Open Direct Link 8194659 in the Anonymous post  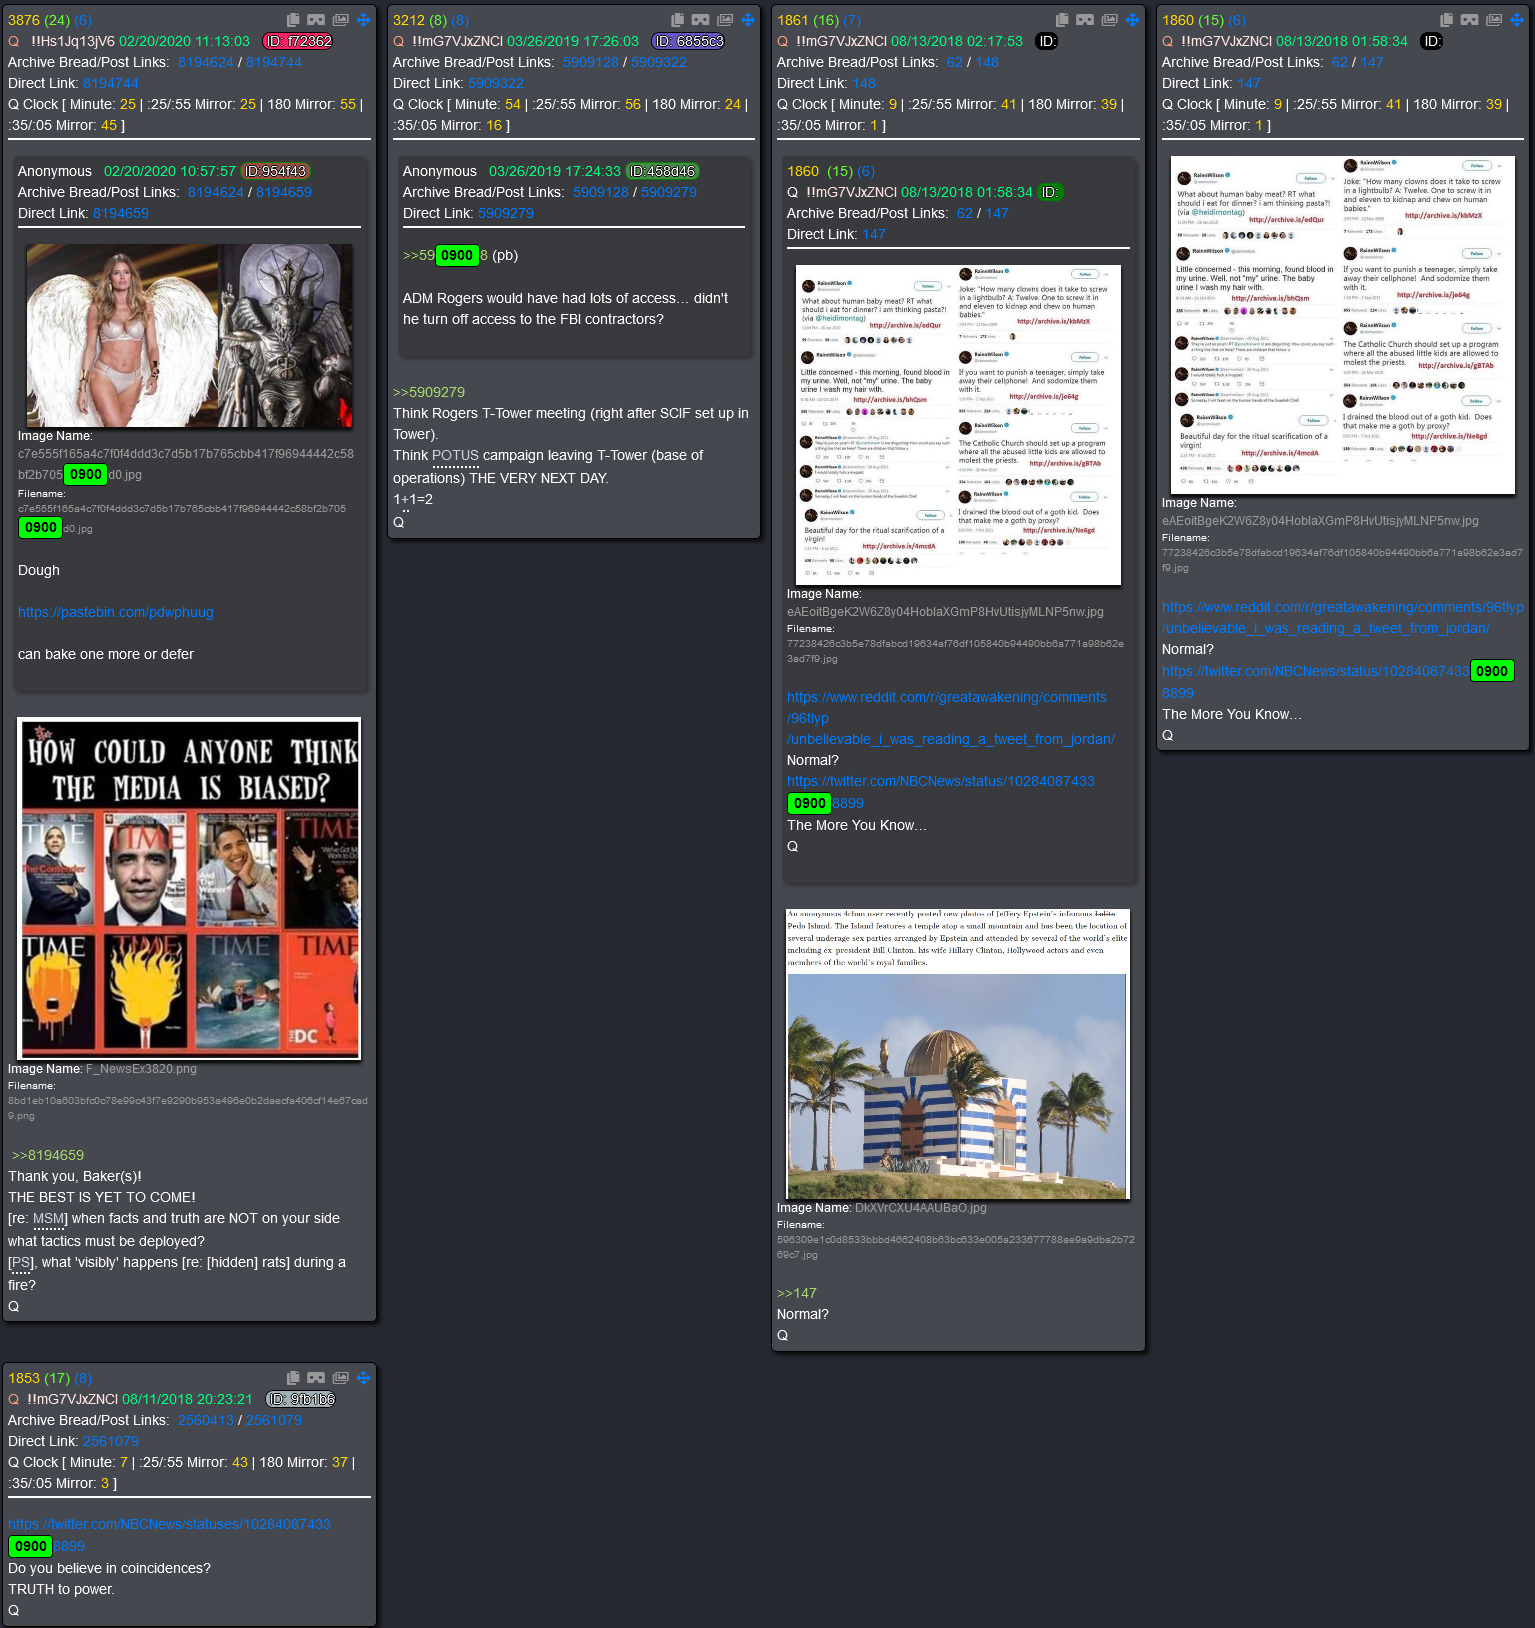[121, 213]
